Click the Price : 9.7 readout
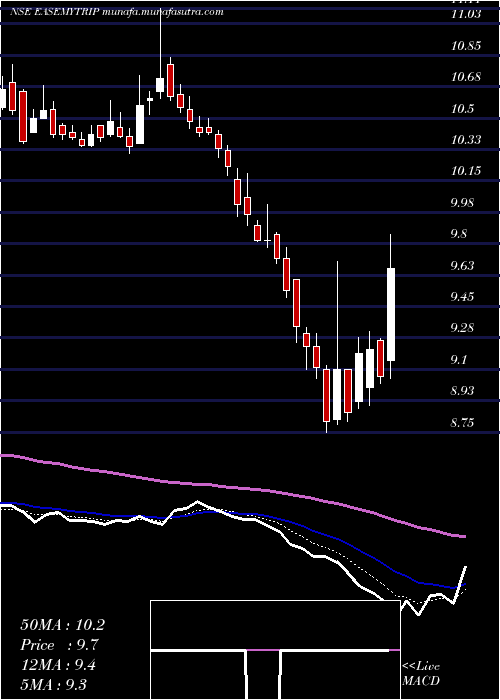This screenshot has height=700, width=500. click(59, 645)
